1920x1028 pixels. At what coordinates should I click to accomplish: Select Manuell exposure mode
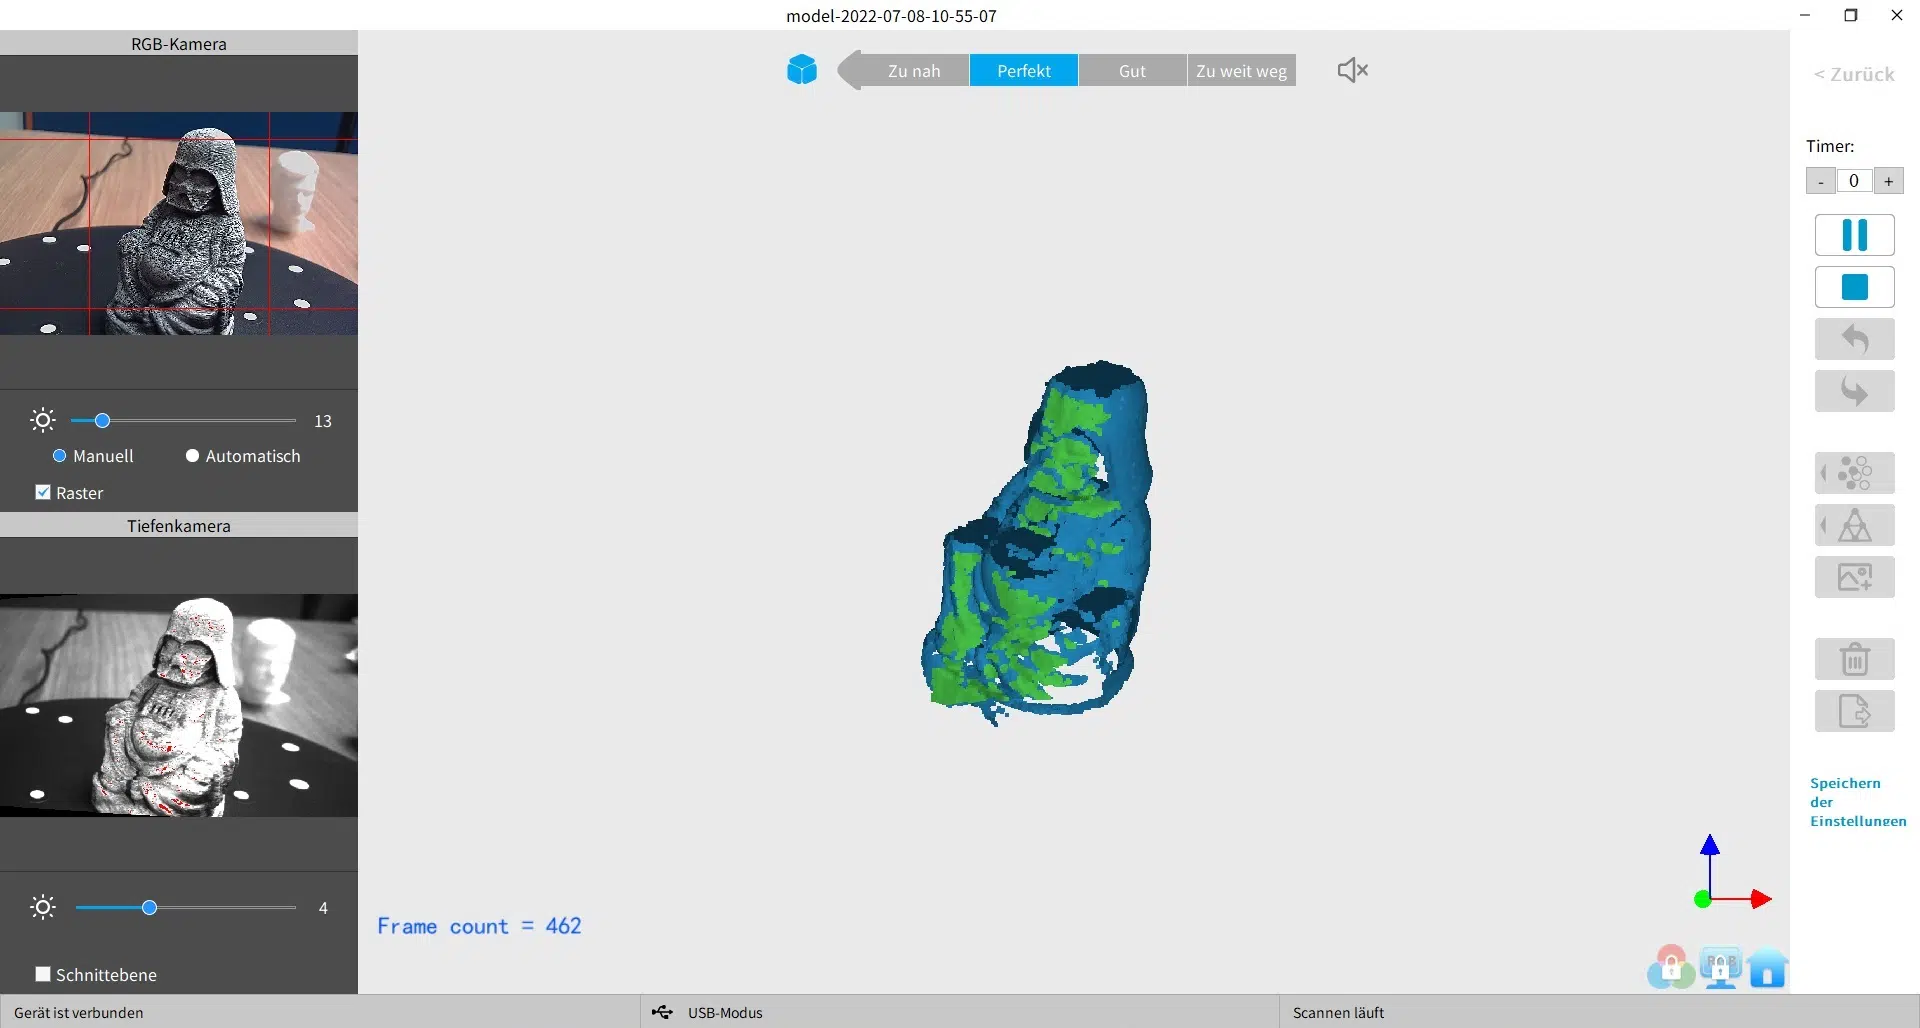[93, 456]
